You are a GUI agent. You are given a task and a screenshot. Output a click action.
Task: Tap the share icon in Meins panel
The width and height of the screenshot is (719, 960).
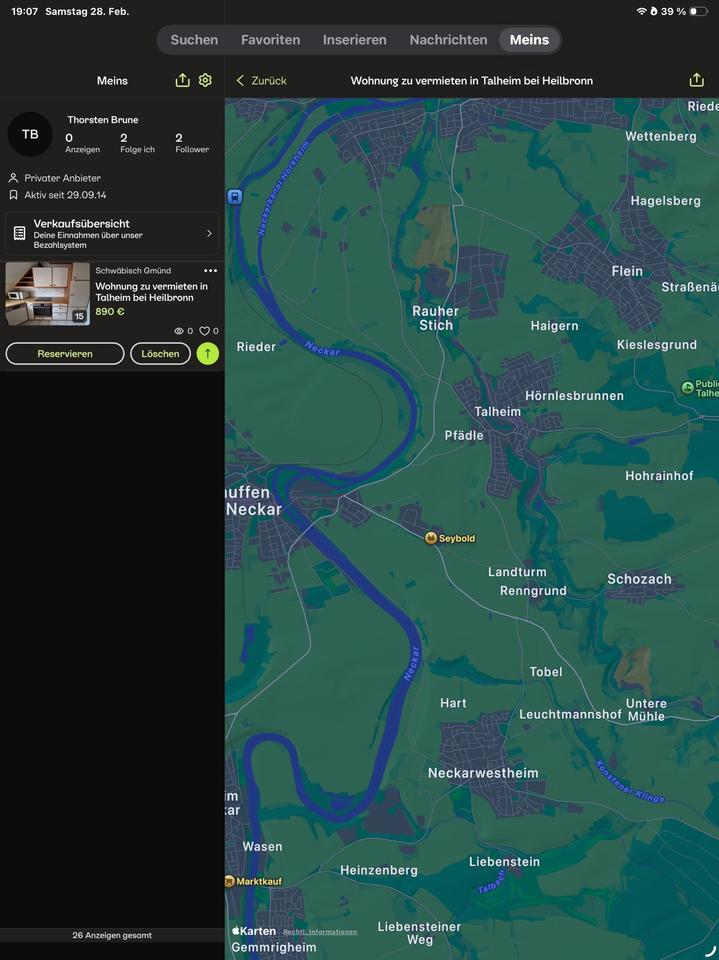(182, 80)
